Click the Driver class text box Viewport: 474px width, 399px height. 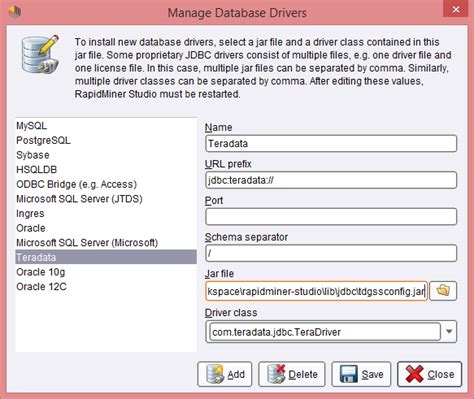(325, 332)
